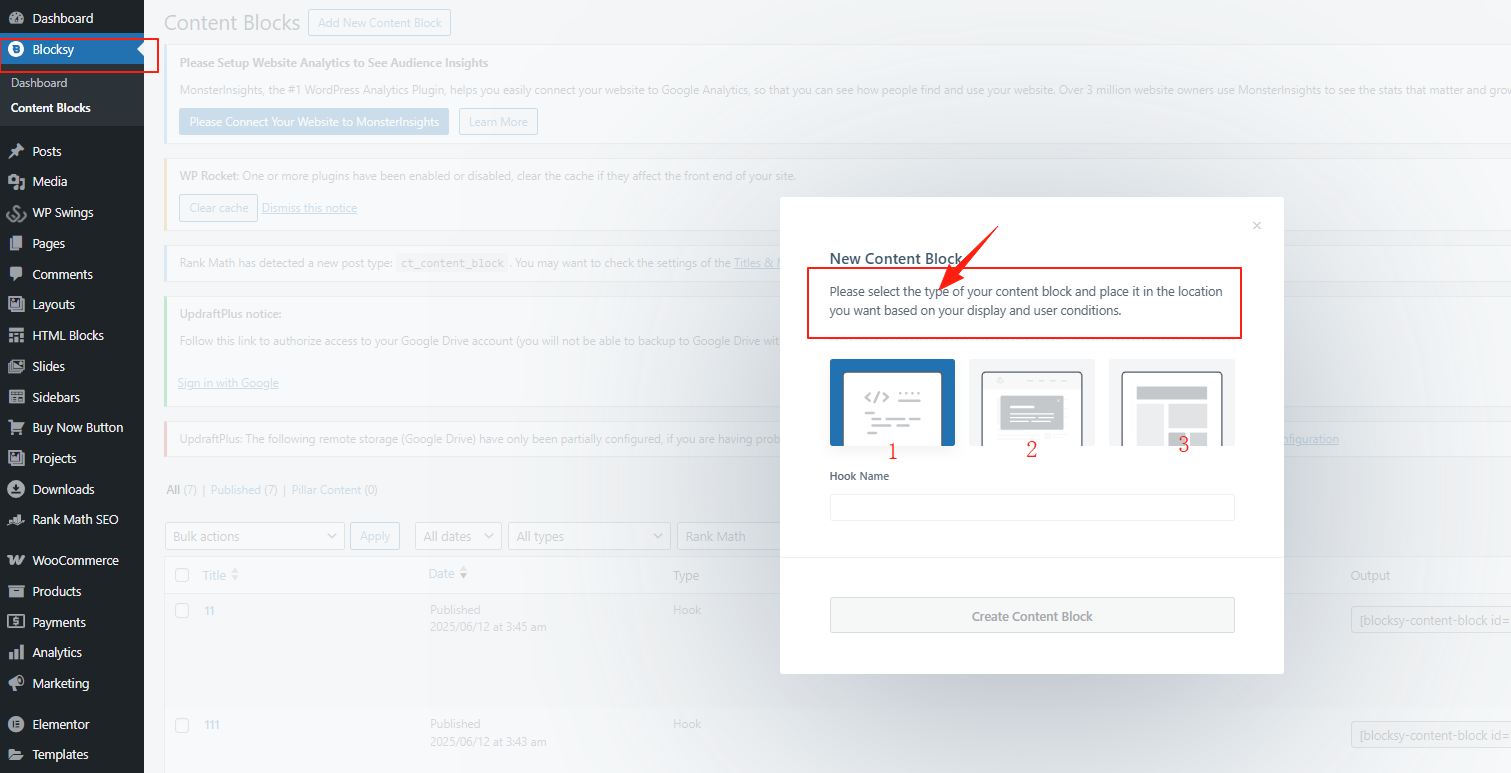
Task: Click the Comments speech bubble icon
Action: (16, 274)
